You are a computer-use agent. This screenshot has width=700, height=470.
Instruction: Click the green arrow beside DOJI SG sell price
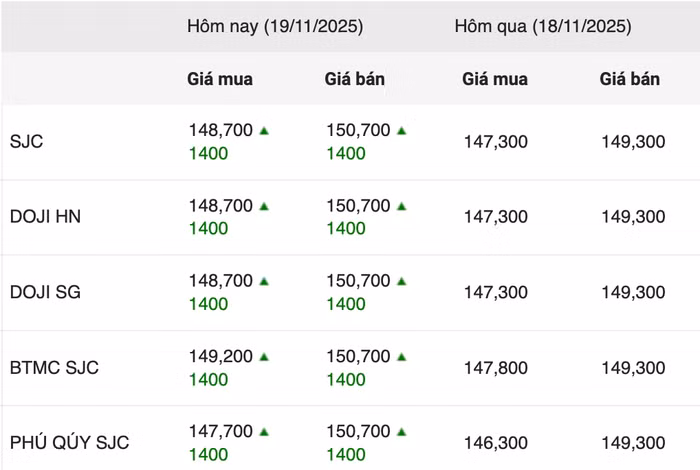click(401, 281)
